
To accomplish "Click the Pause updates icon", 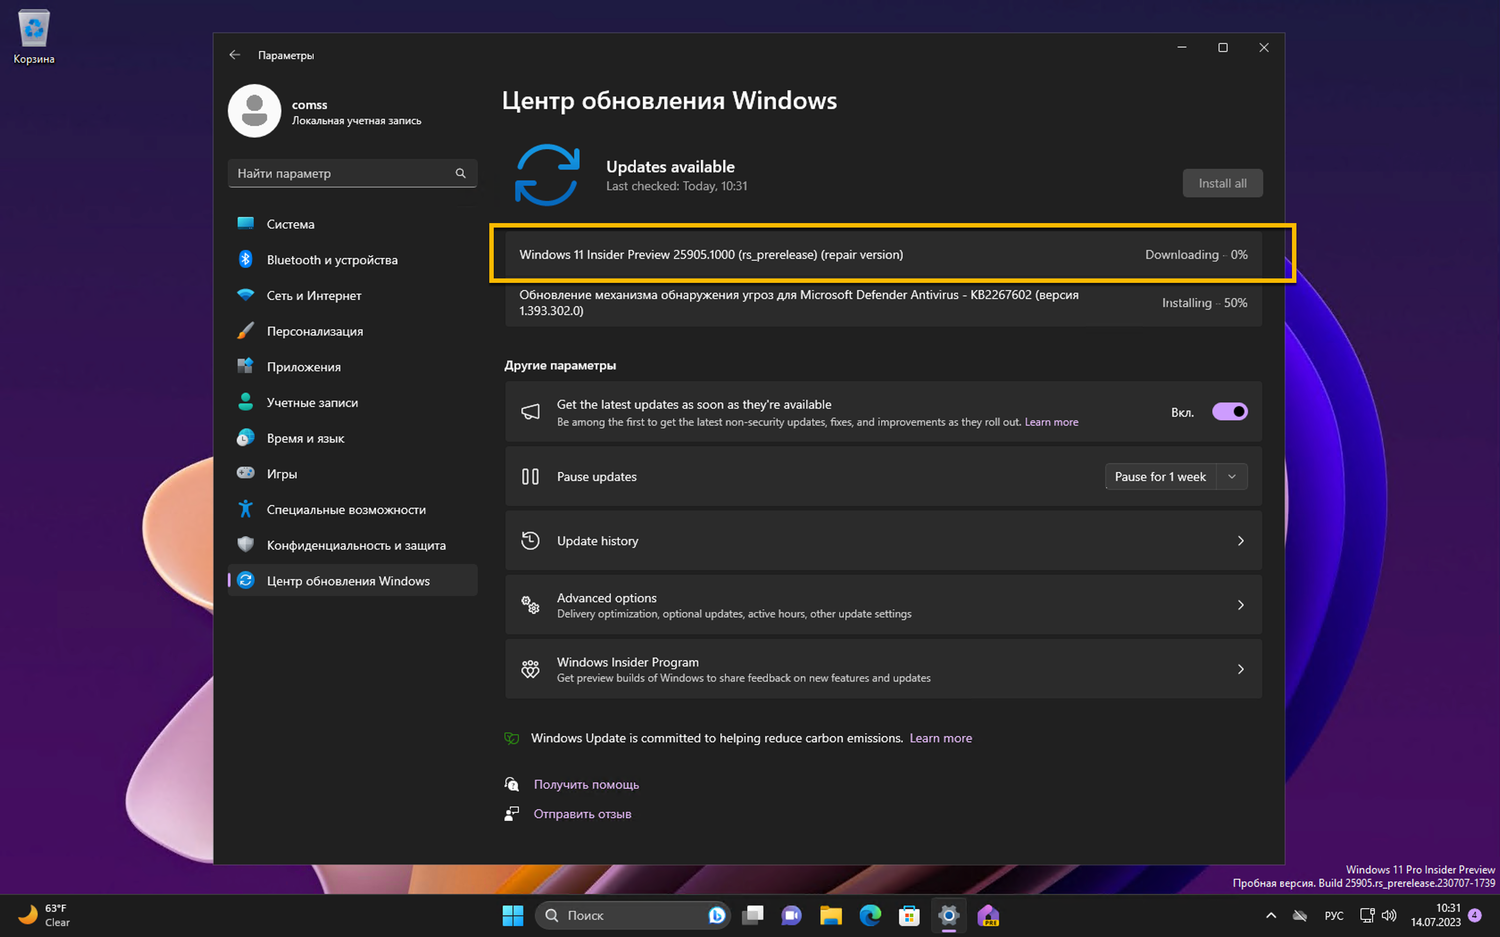I will coord(530,477).
